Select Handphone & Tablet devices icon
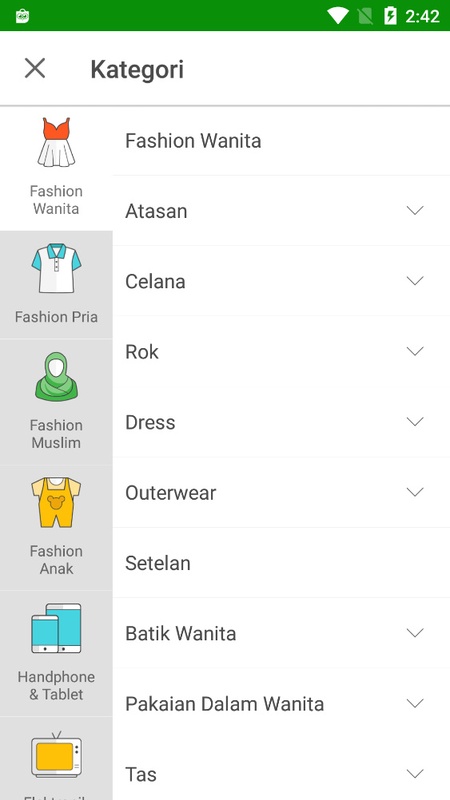The width and height of the screenshot is (450, 800). [x=56, y=628]
